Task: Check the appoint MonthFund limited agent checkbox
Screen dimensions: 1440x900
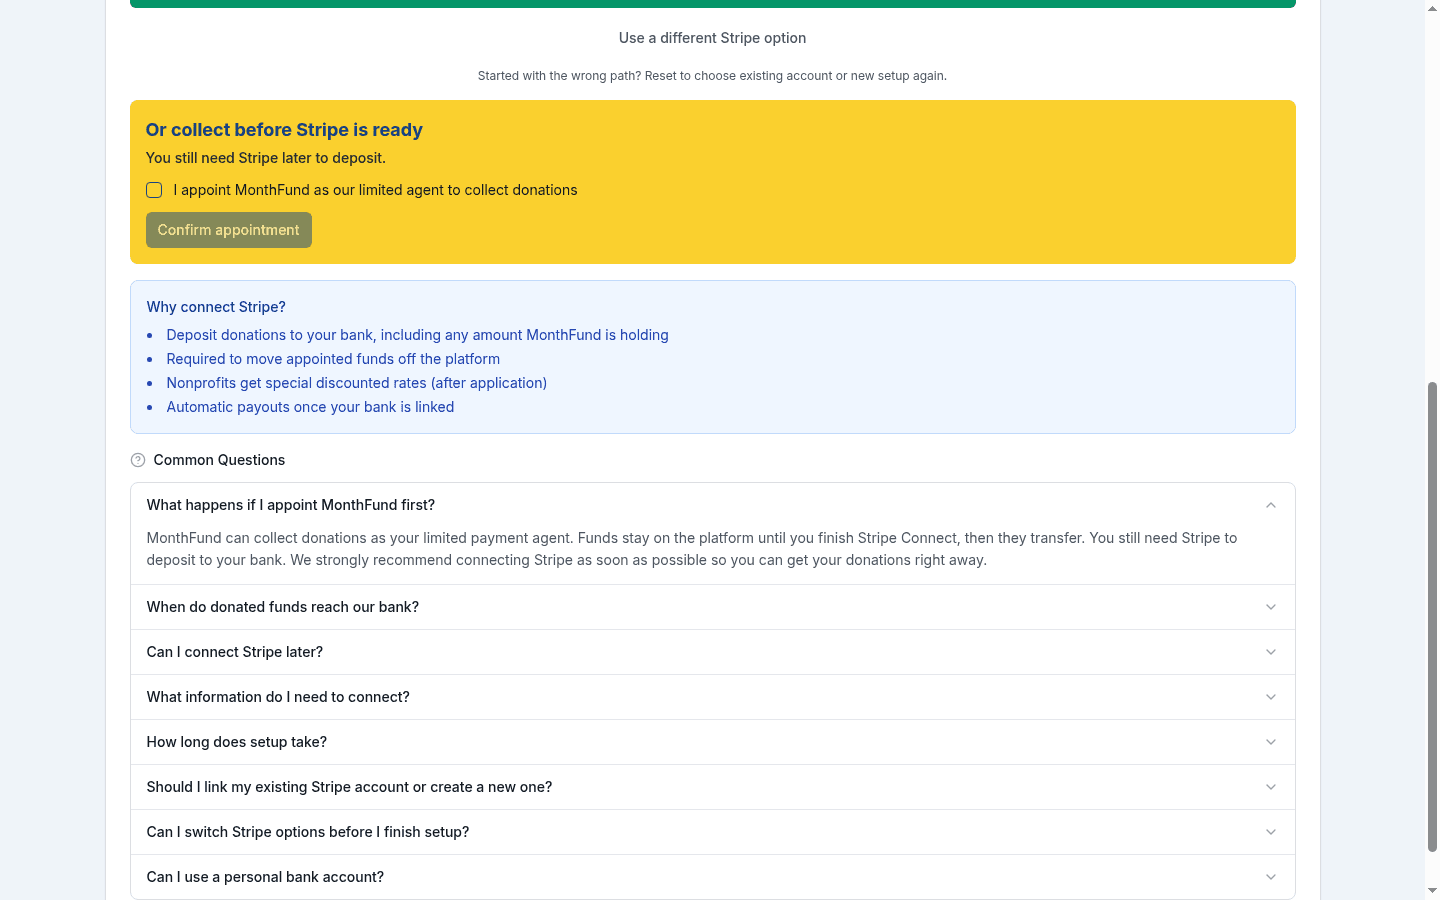Action: pyautogui.click(x=154, y=190)
